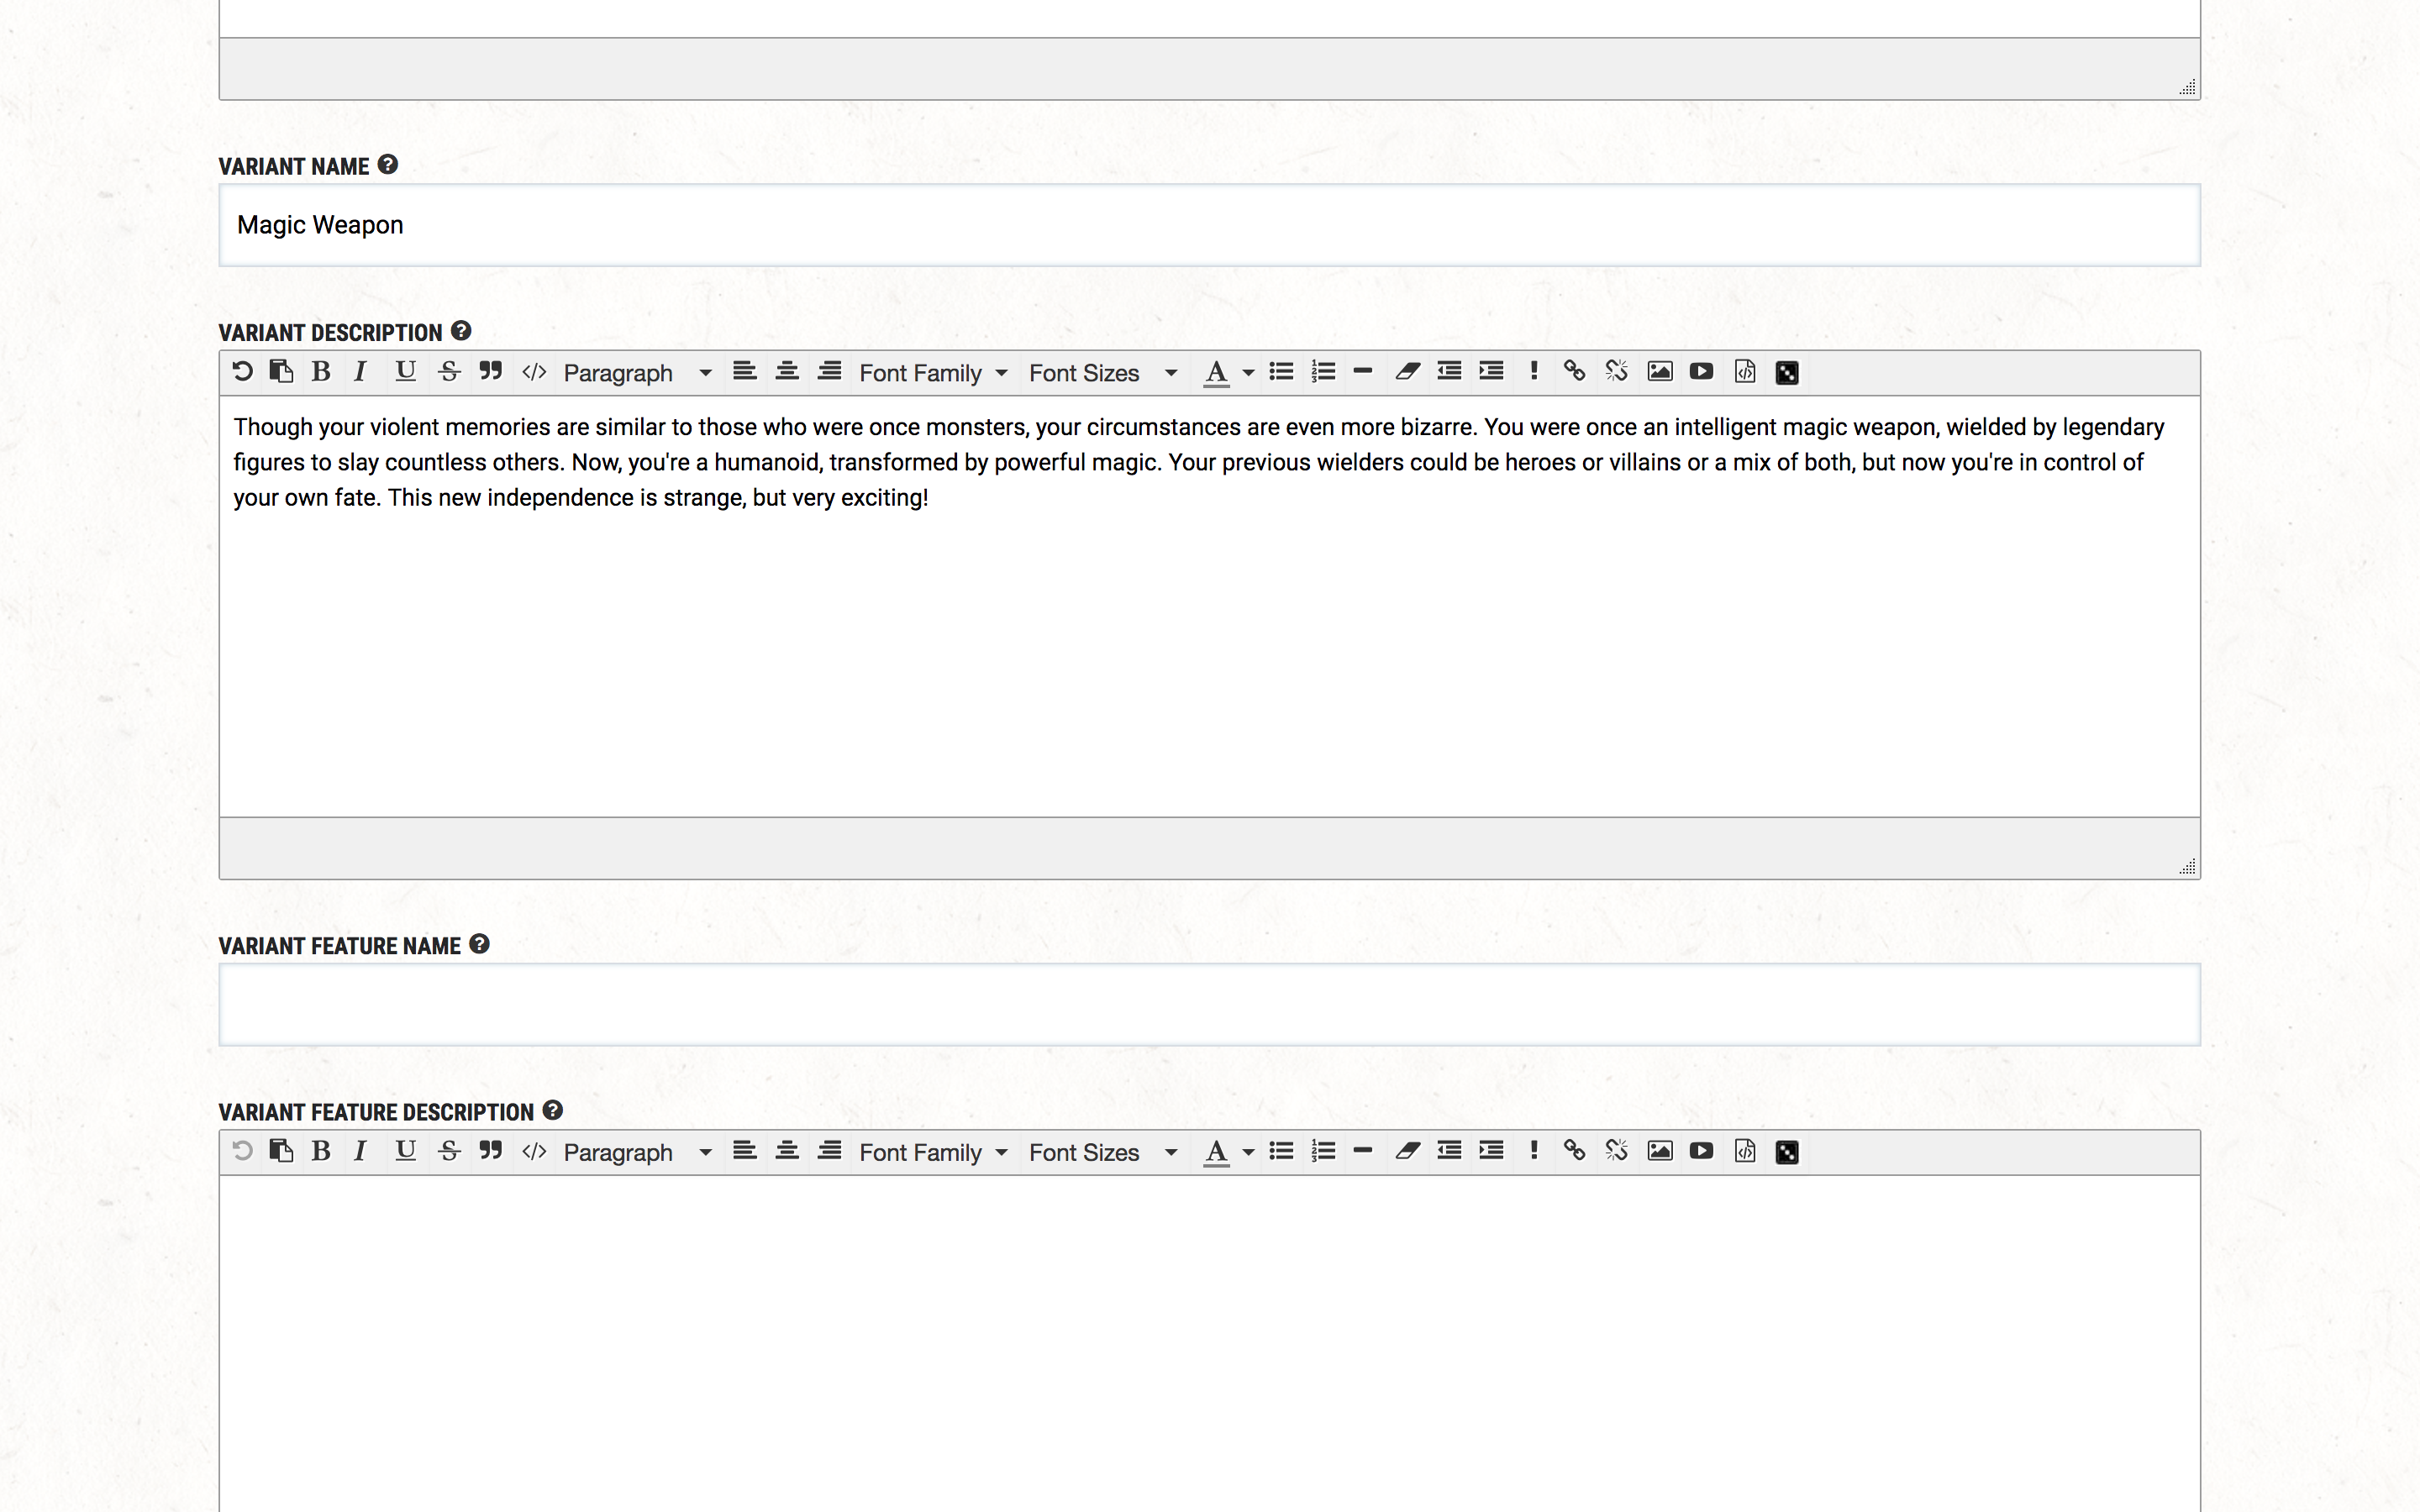Image resolution: width=2420 pixels, height=1512 pixels.
Task: Click the underline formatting icon
Action: (x=402, y=371)
